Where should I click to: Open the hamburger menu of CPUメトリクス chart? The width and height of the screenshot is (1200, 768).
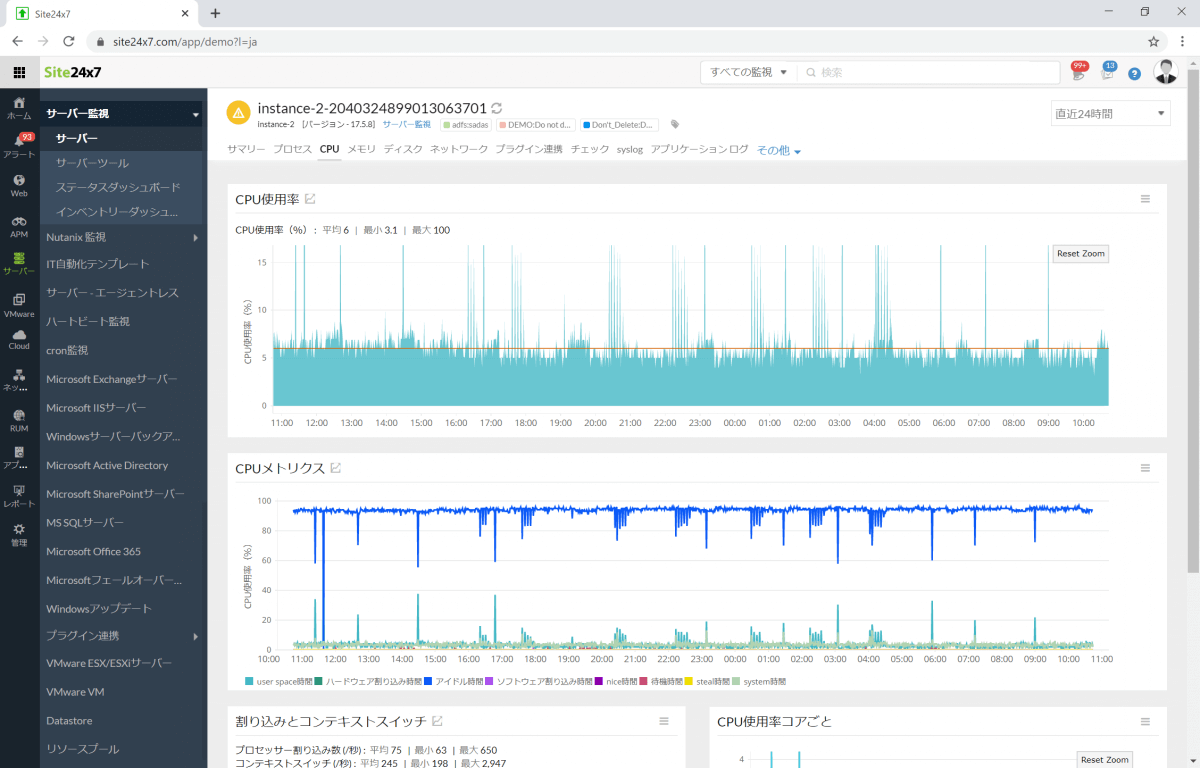pyautogui.click(x=1146, y=468)
